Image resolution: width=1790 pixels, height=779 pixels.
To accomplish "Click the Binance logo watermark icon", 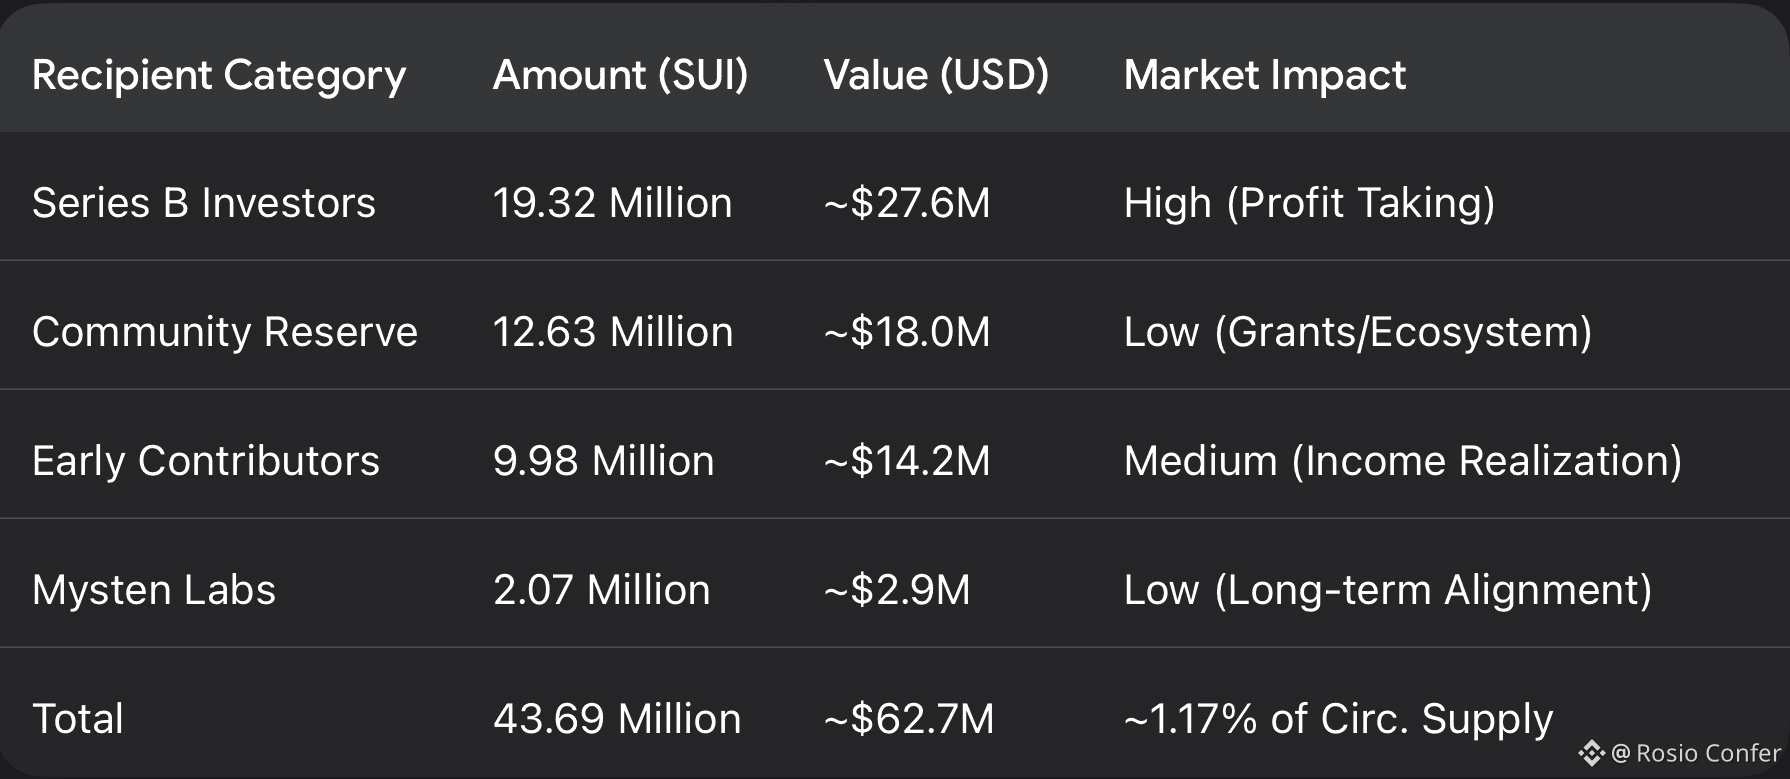I will 1591,753.
